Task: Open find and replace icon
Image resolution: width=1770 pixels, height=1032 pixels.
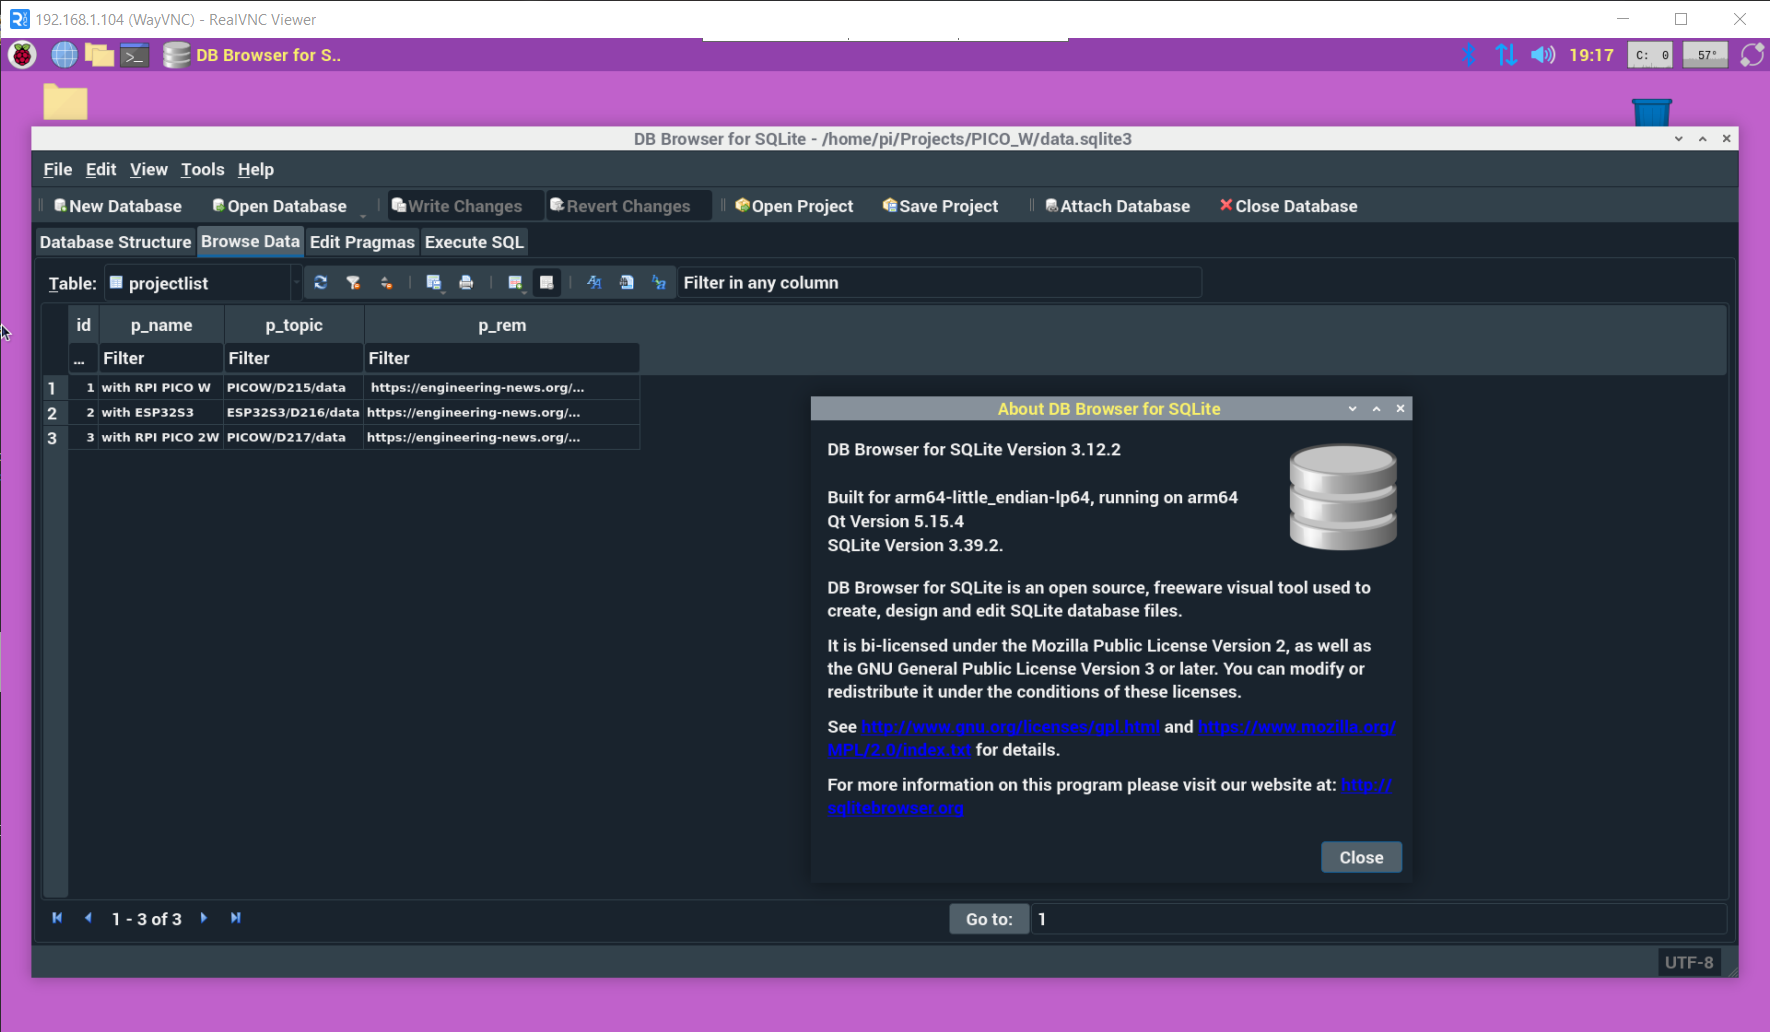Action: pos(658,283)
